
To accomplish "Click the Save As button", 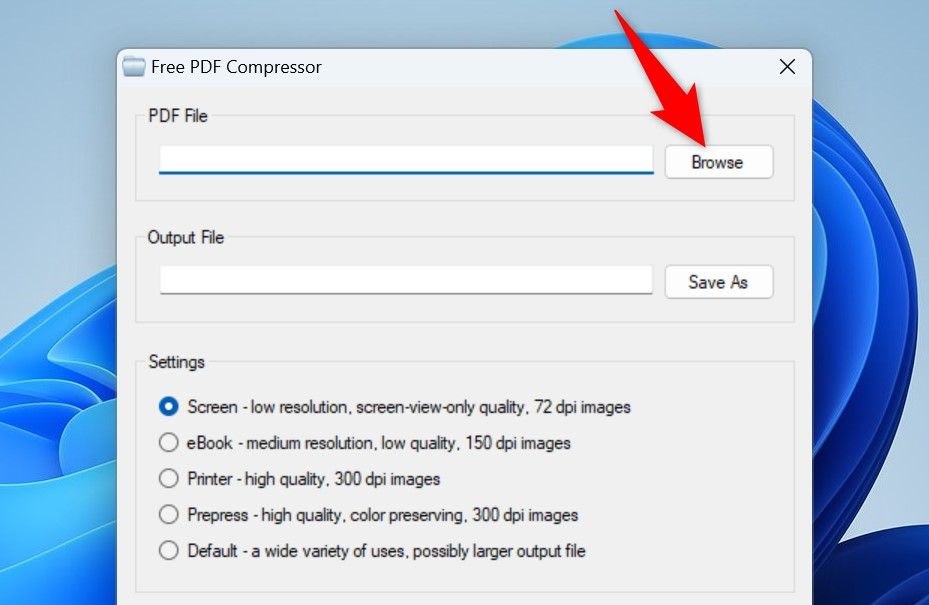I will tap(719, 282).
